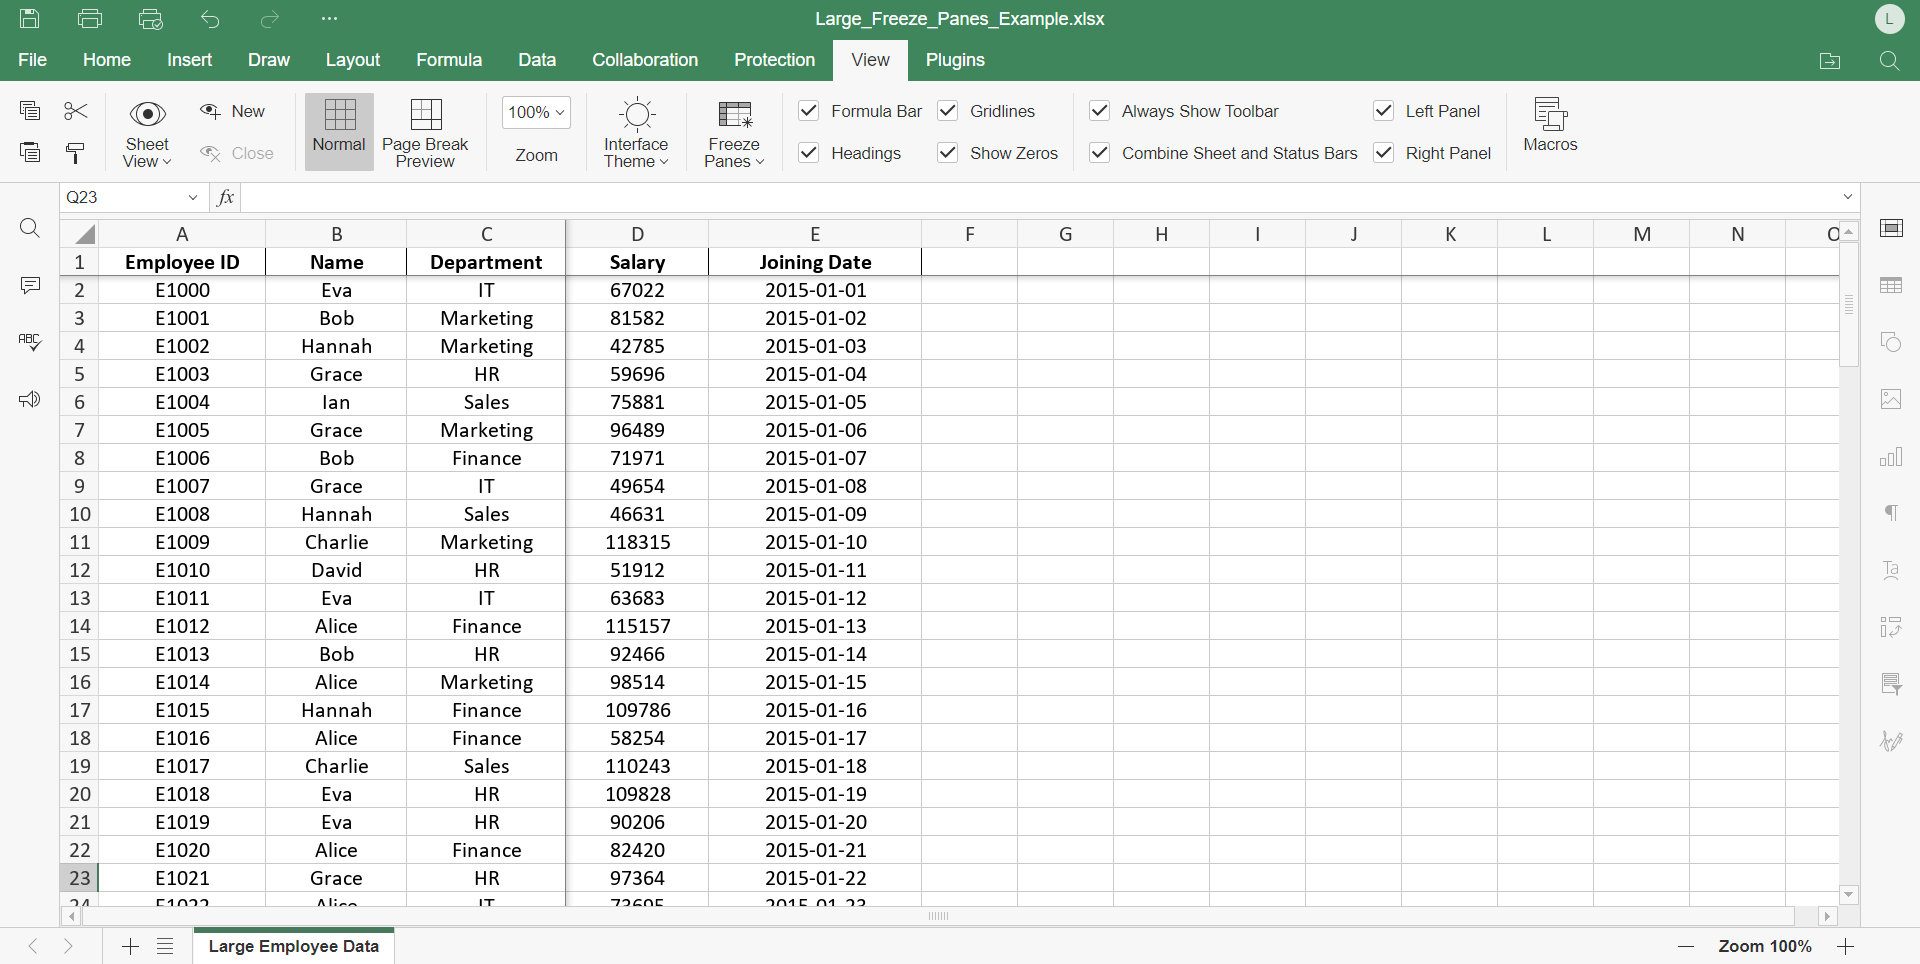Open Chart settings in the right panel
Screen dimensions: 1920x964
[x=1893, y=457]
